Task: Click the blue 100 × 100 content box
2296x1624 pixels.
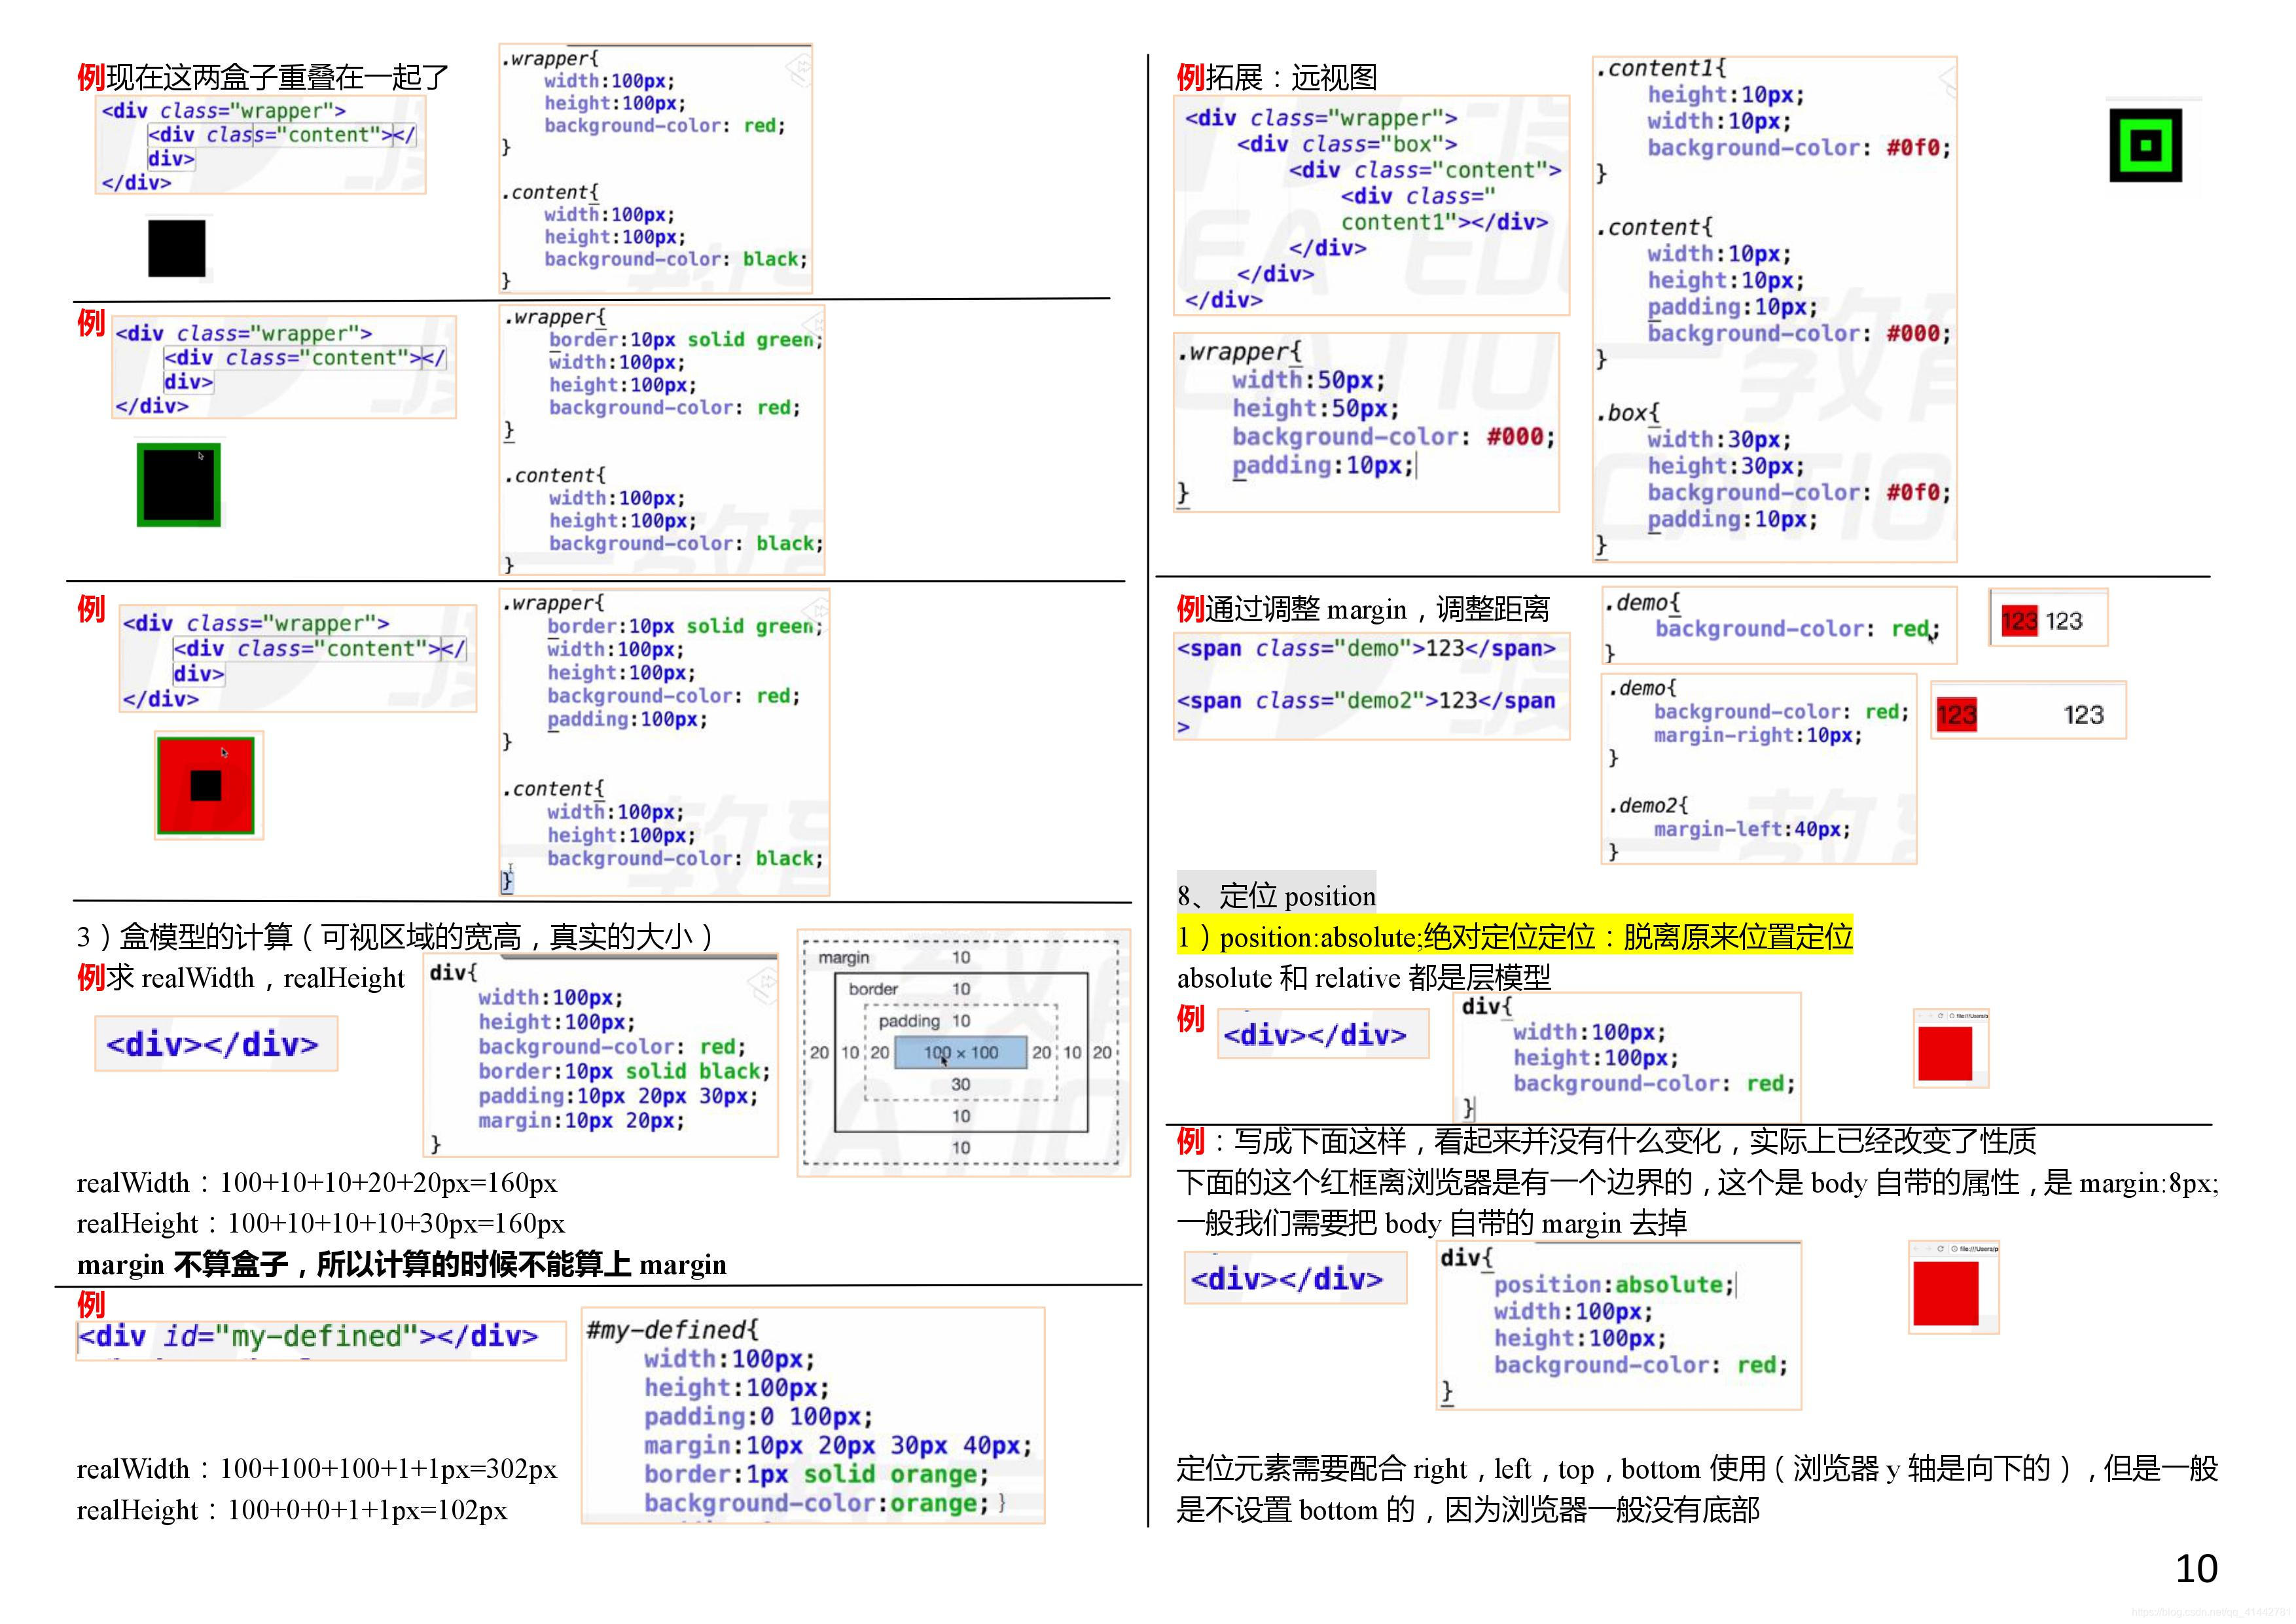Action: click(x=960, y=1052)
